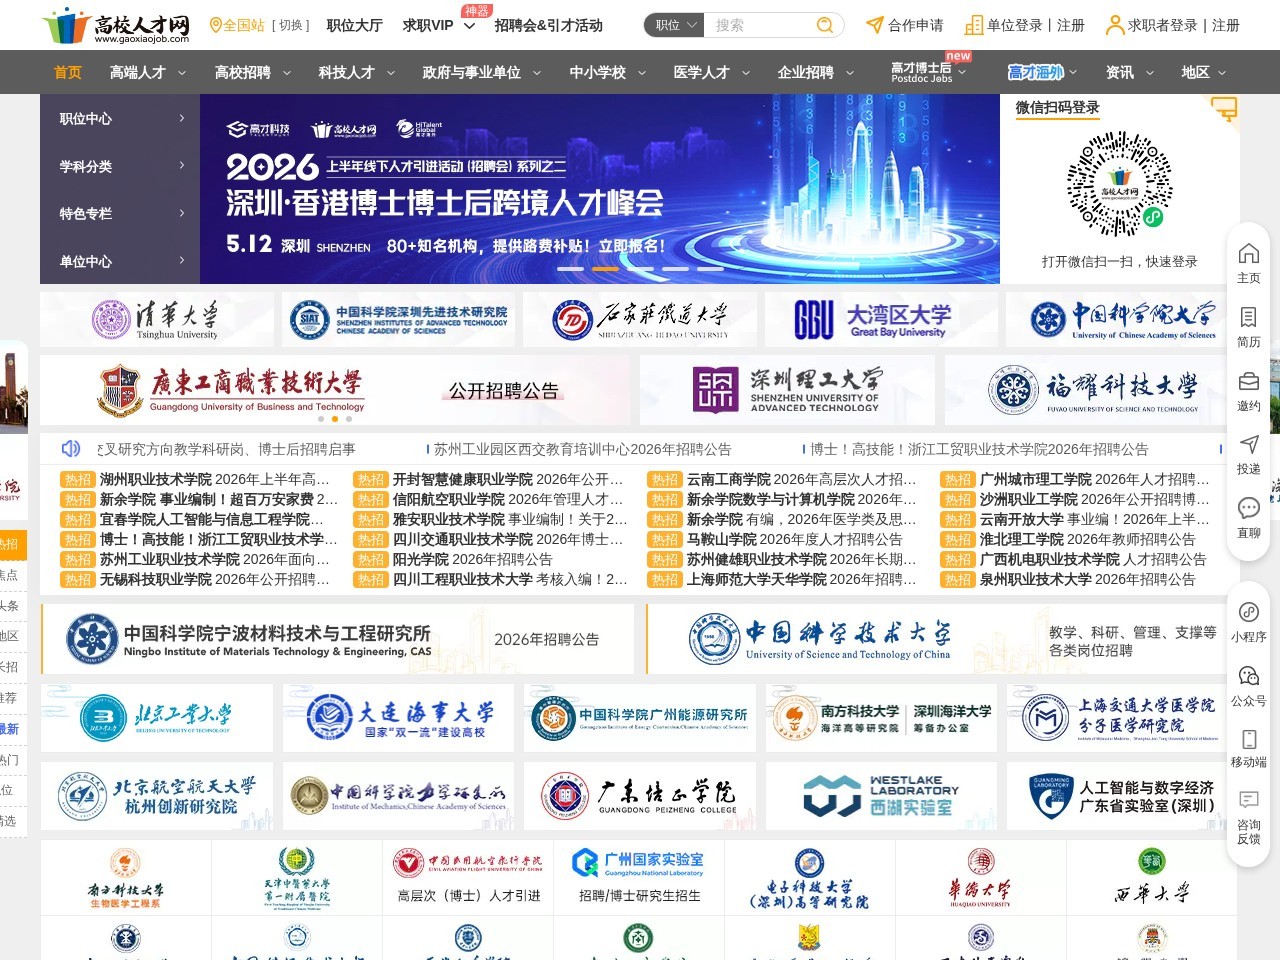Open 单位中心 side menu item
The width and height of the screenshot is (1280, 960).
(x=120, y=261)
